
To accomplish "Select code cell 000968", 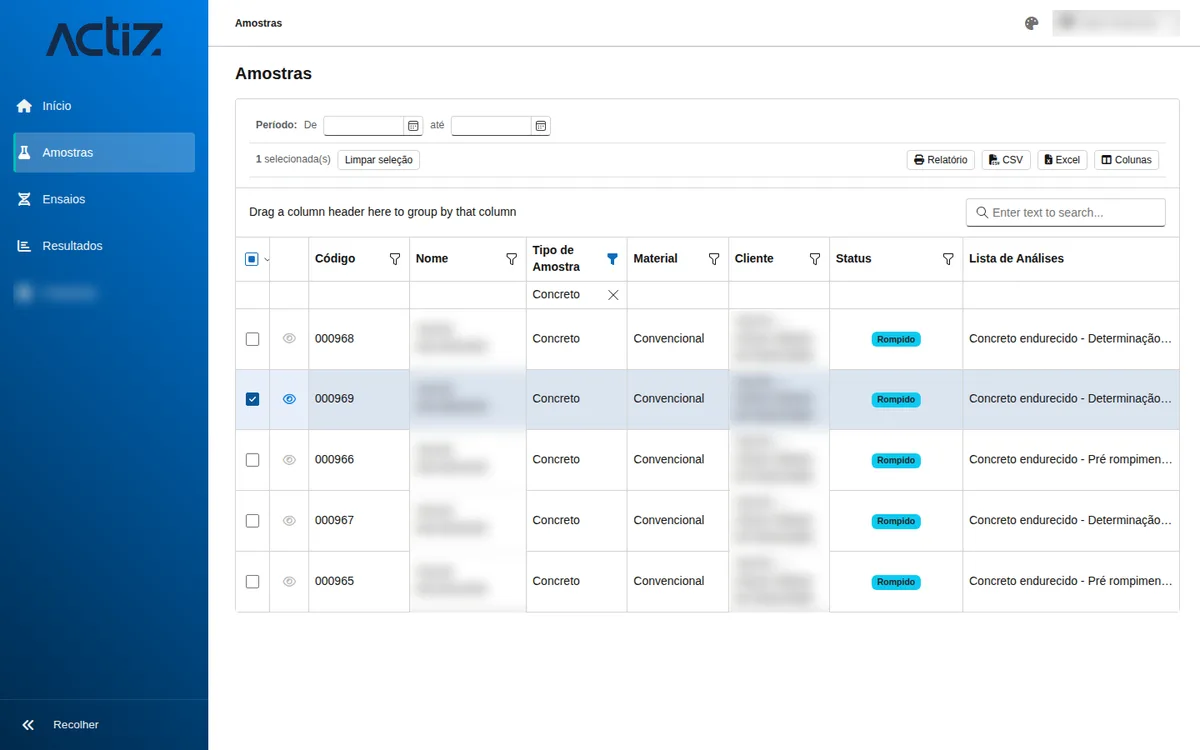I will coord(359,339).
